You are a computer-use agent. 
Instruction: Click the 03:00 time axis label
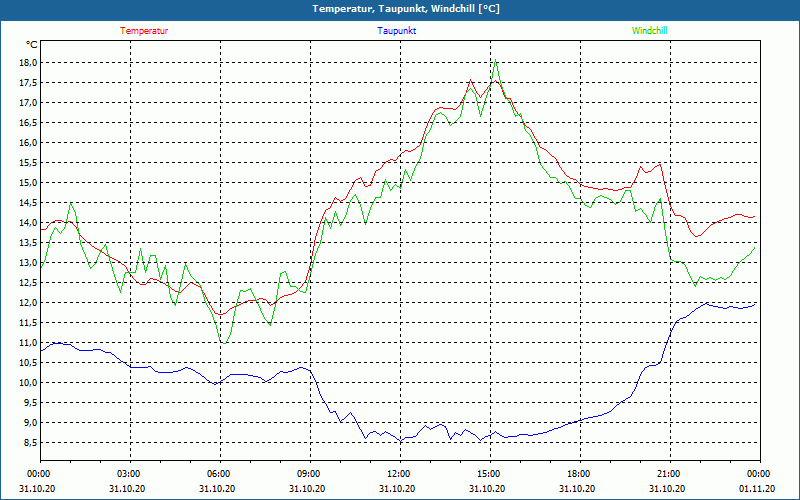pos(130,474)
